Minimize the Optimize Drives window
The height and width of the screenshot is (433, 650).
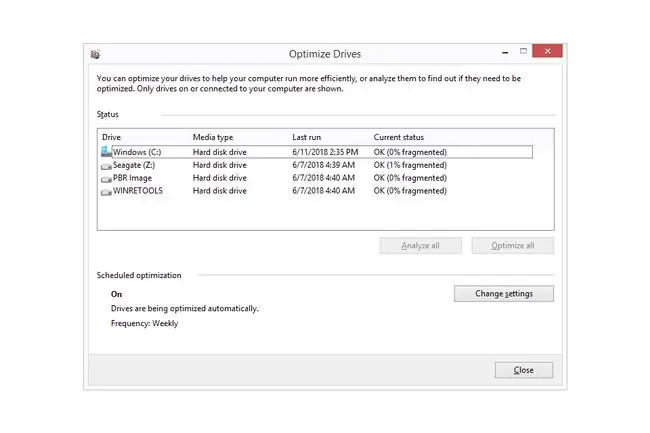[x=505, y=53]
